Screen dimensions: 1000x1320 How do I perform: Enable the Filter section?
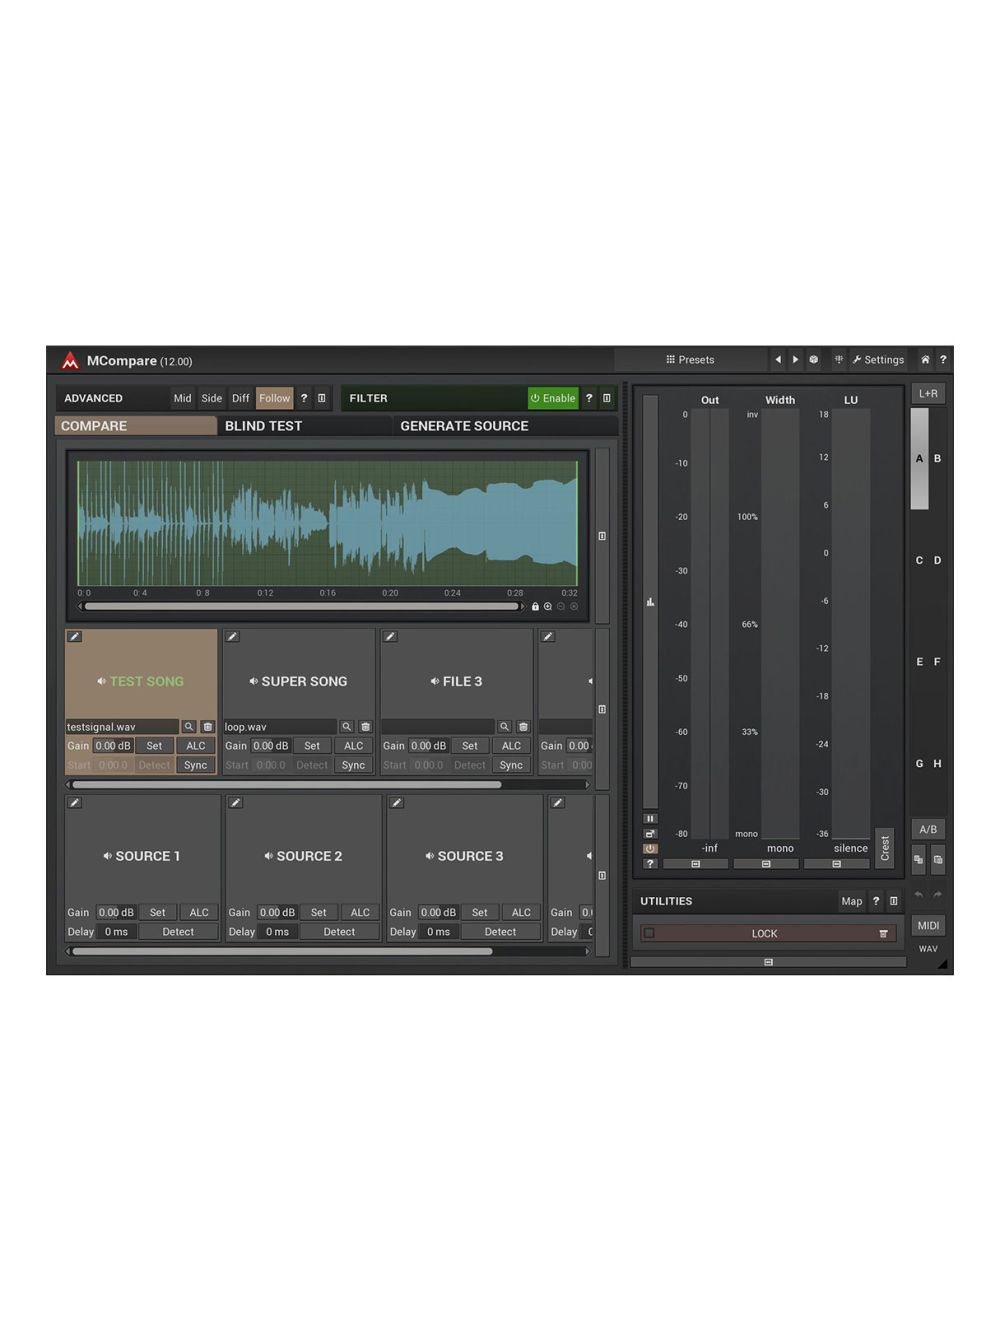click(553, 398)
